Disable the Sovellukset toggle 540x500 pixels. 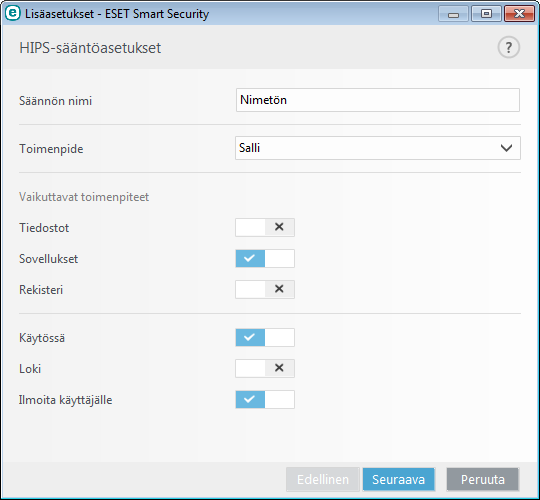265,258
